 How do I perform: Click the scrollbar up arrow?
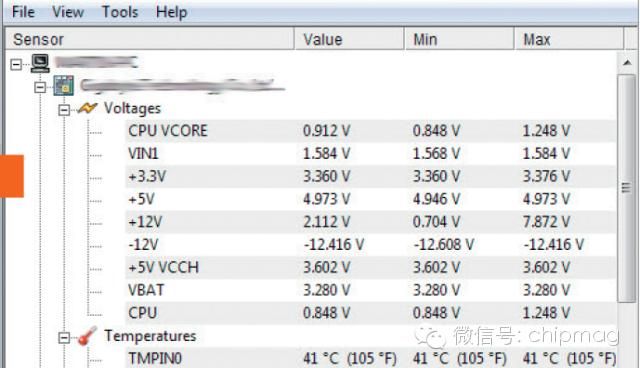coord(627,63)
